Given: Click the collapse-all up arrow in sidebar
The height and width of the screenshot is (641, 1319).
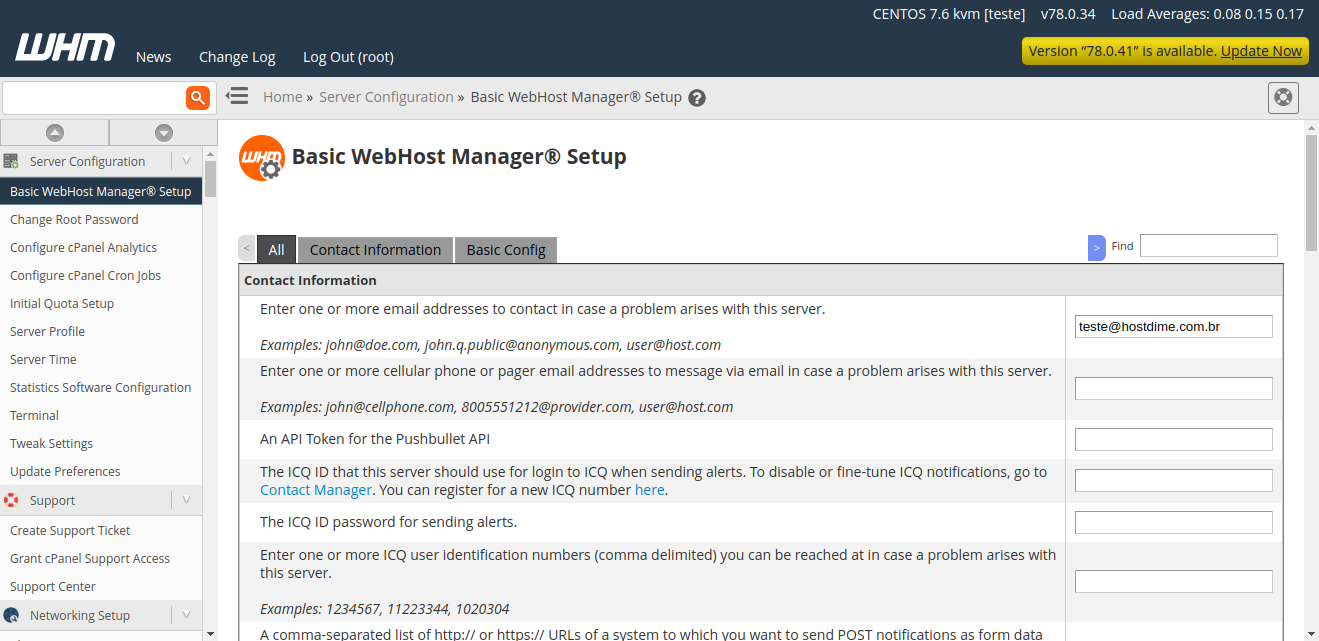Looking at the screenshot, I should pyautogui.click(x=55, y=132).
